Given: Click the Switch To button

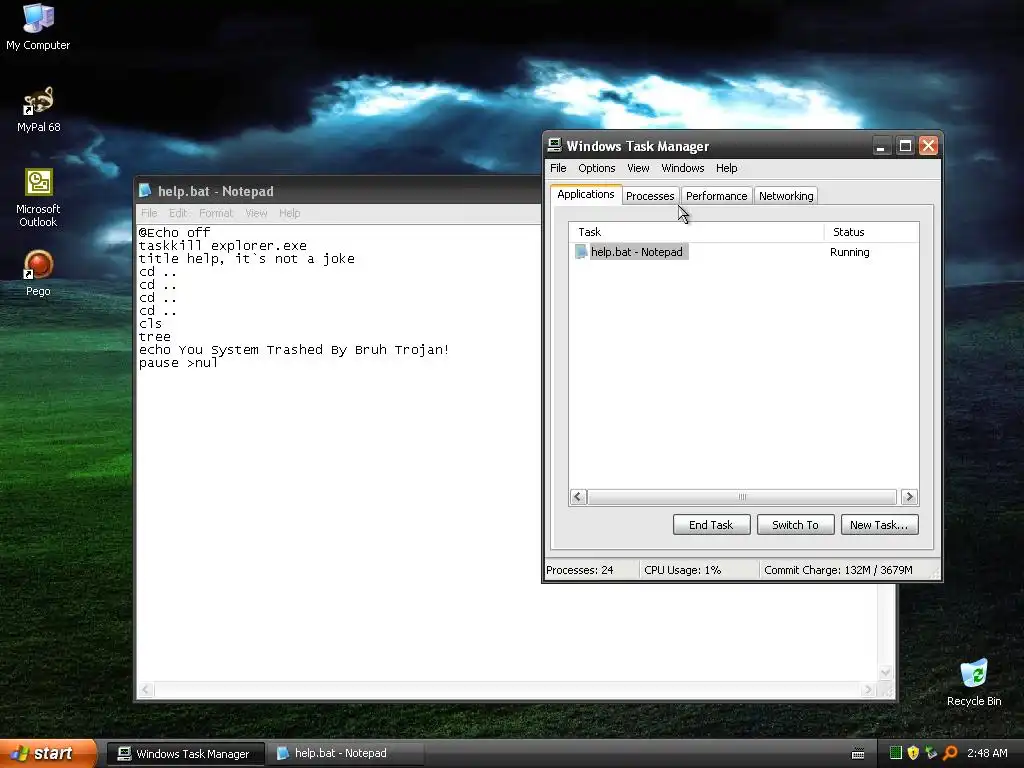Looking at the screenshot, I should (795, 524).
